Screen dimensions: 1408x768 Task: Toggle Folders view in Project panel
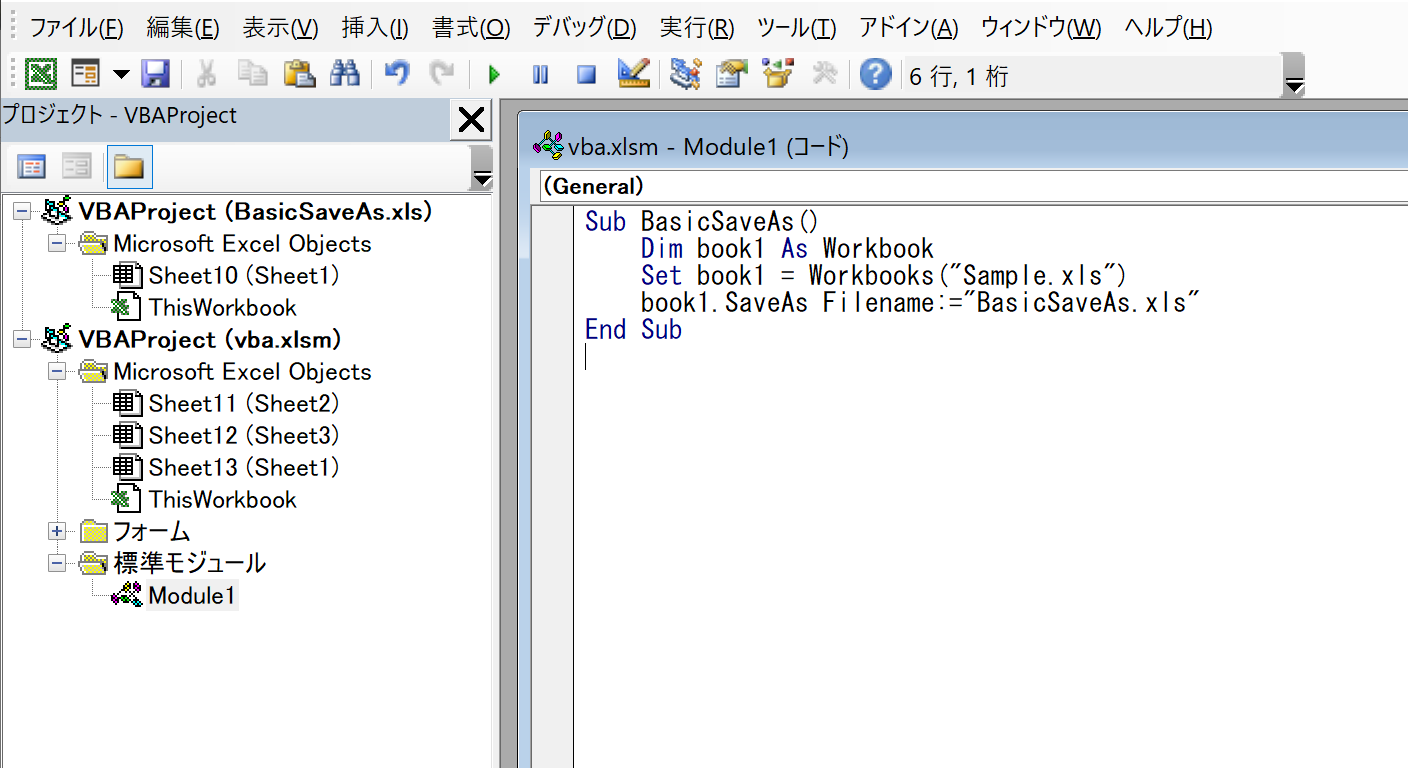coord(129,166)
